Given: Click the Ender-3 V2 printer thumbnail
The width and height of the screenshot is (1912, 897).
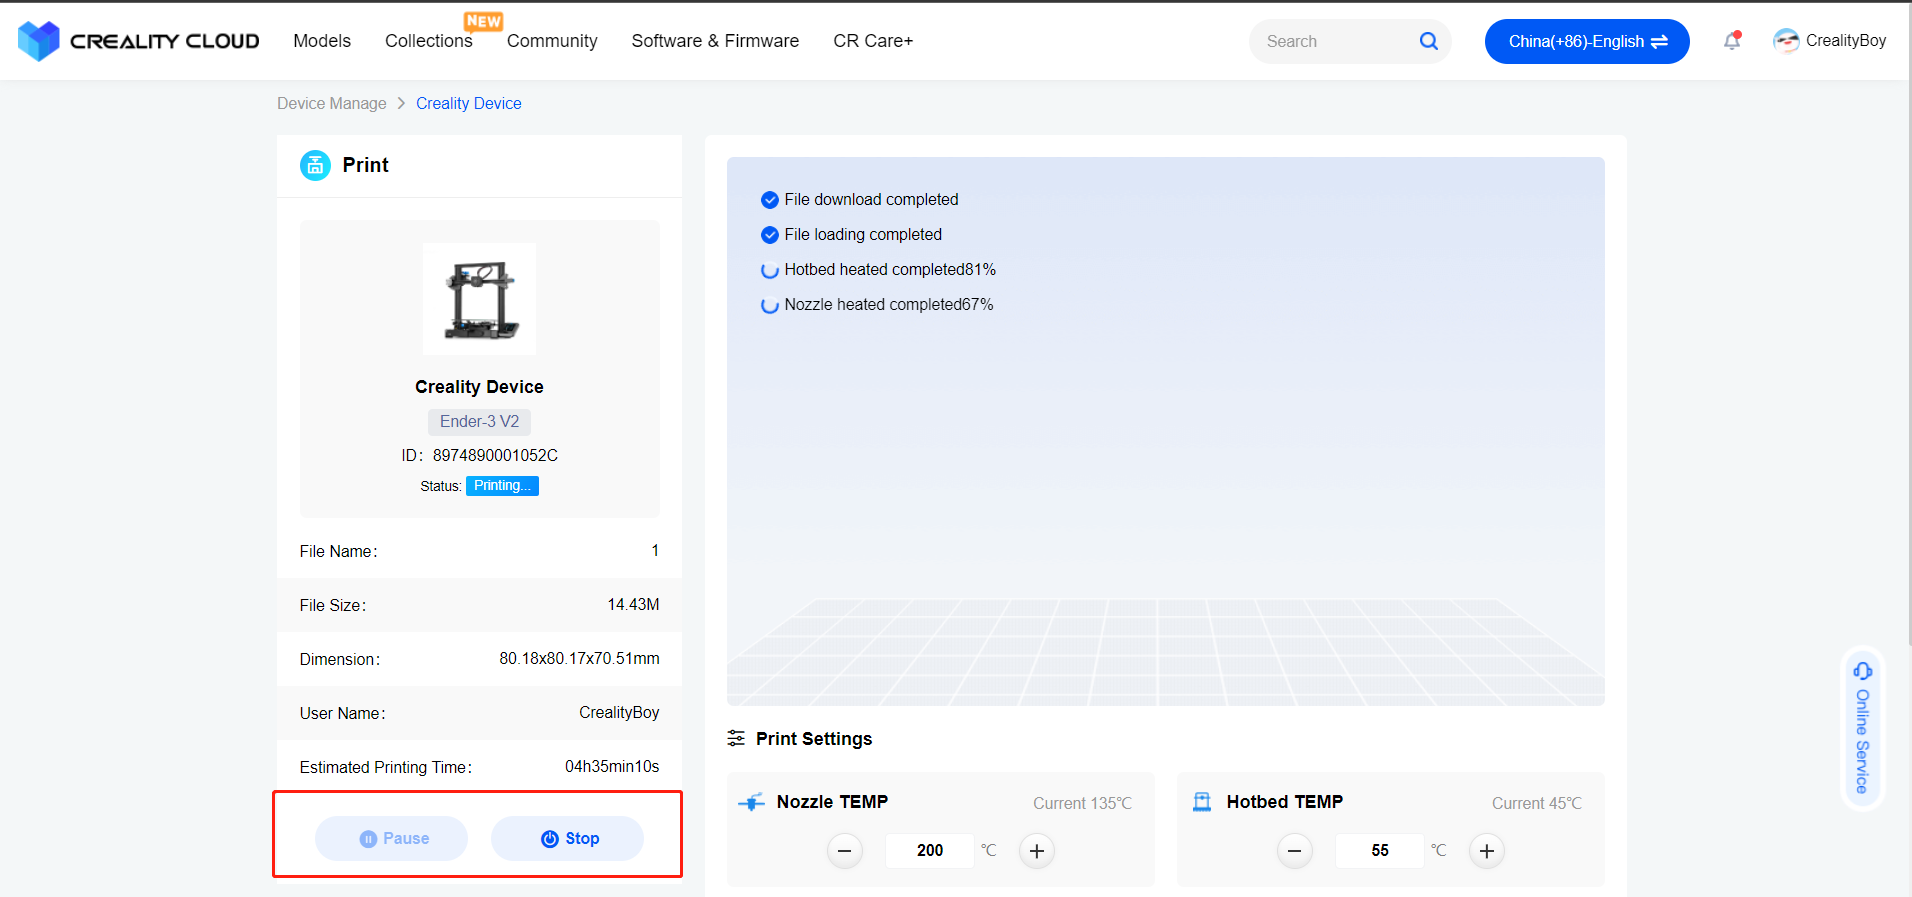Looking at the screenshot, I should [479, 299].
